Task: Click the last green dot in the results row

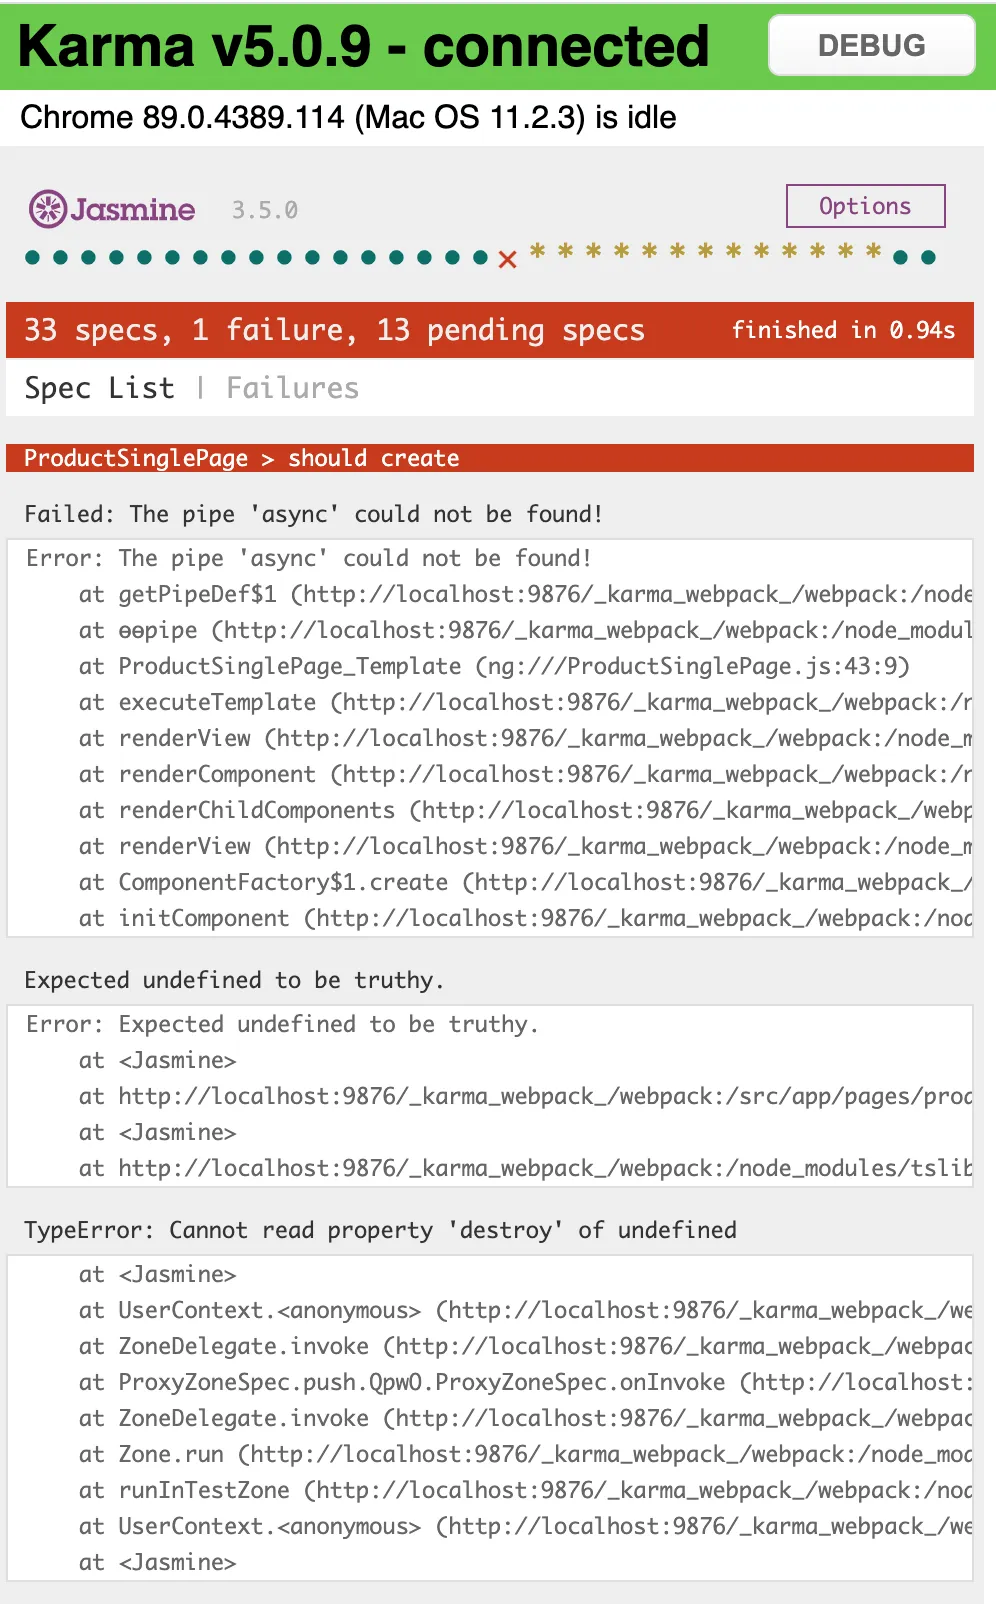Action: [928, 258]
